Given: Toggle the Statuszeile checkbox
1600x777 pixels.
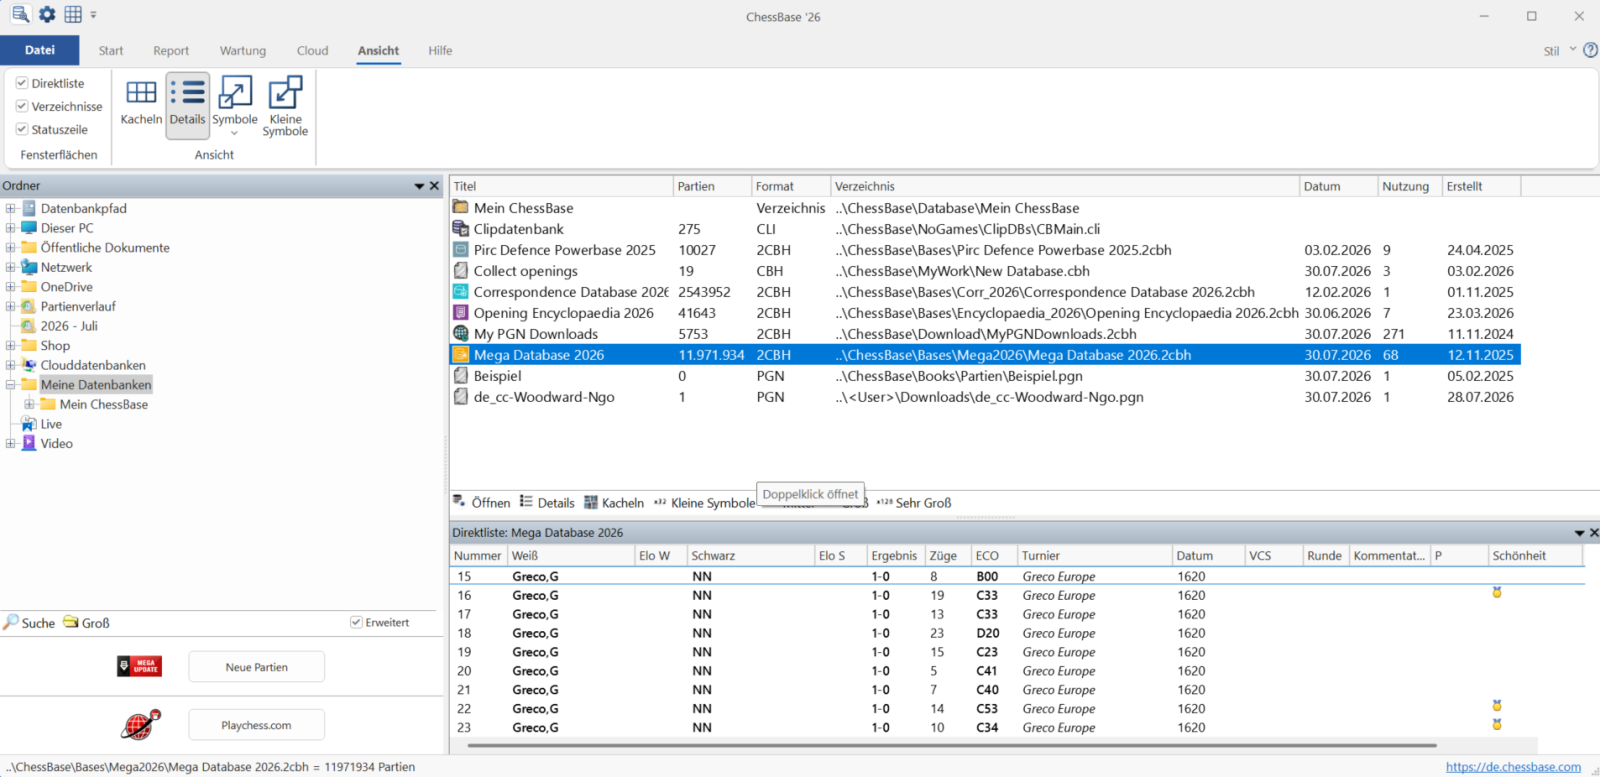Looking at the screenshot, I should [22, 129].
